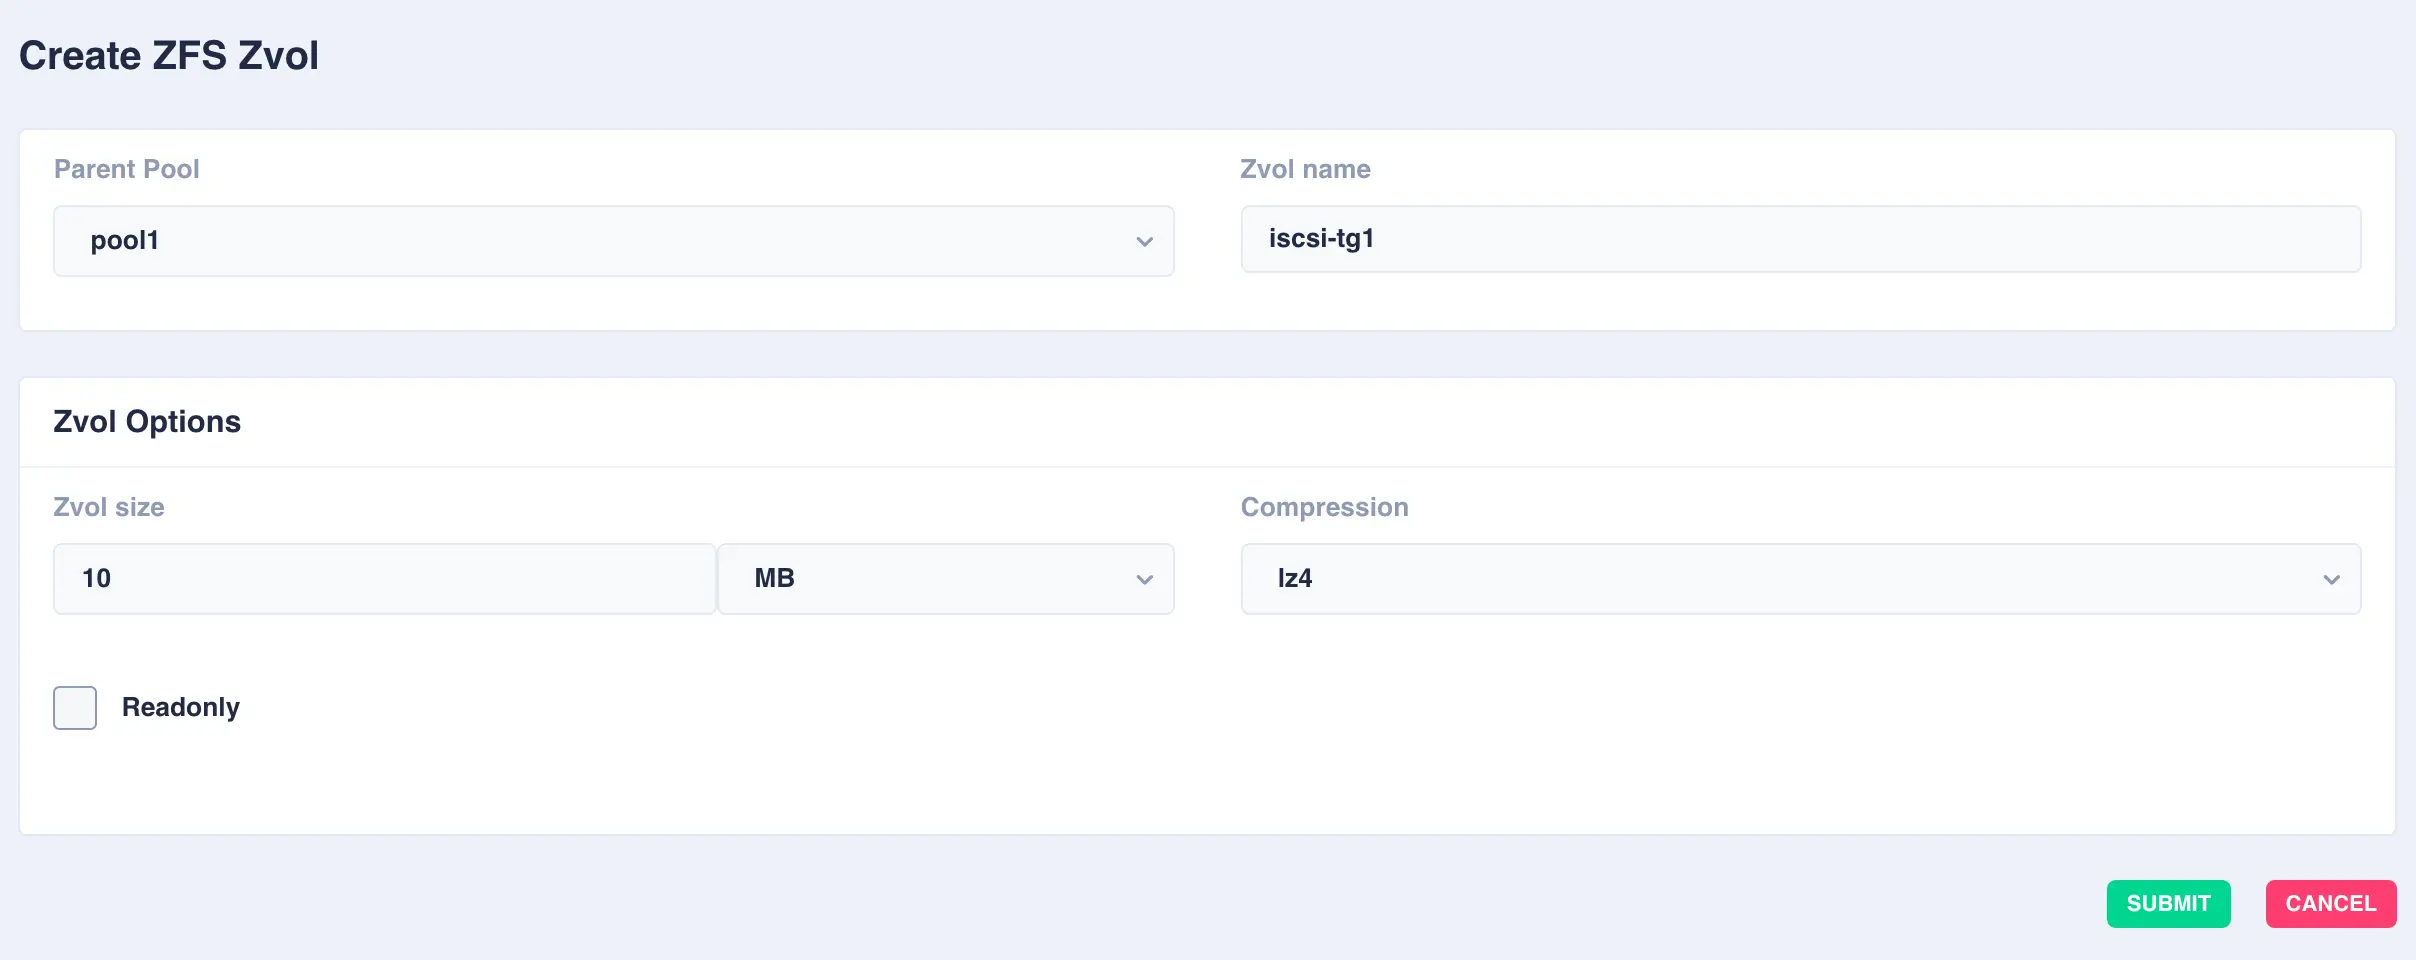This screenshot has width=2416, height=960.
Task: Expand the Parent Pool chevron icon
Action: pos(1142,241)
